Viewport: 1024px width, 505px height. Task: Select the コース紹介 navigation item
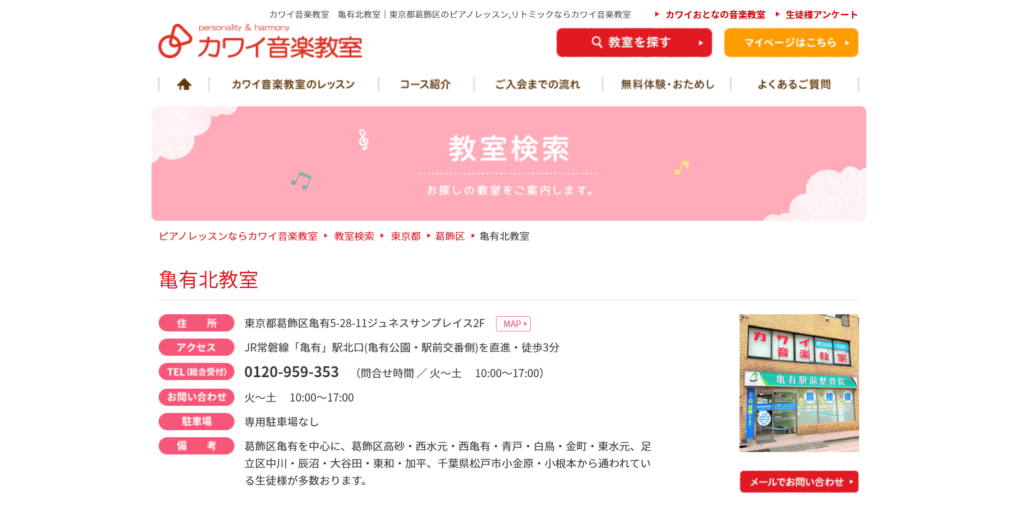tap(426, 84)
